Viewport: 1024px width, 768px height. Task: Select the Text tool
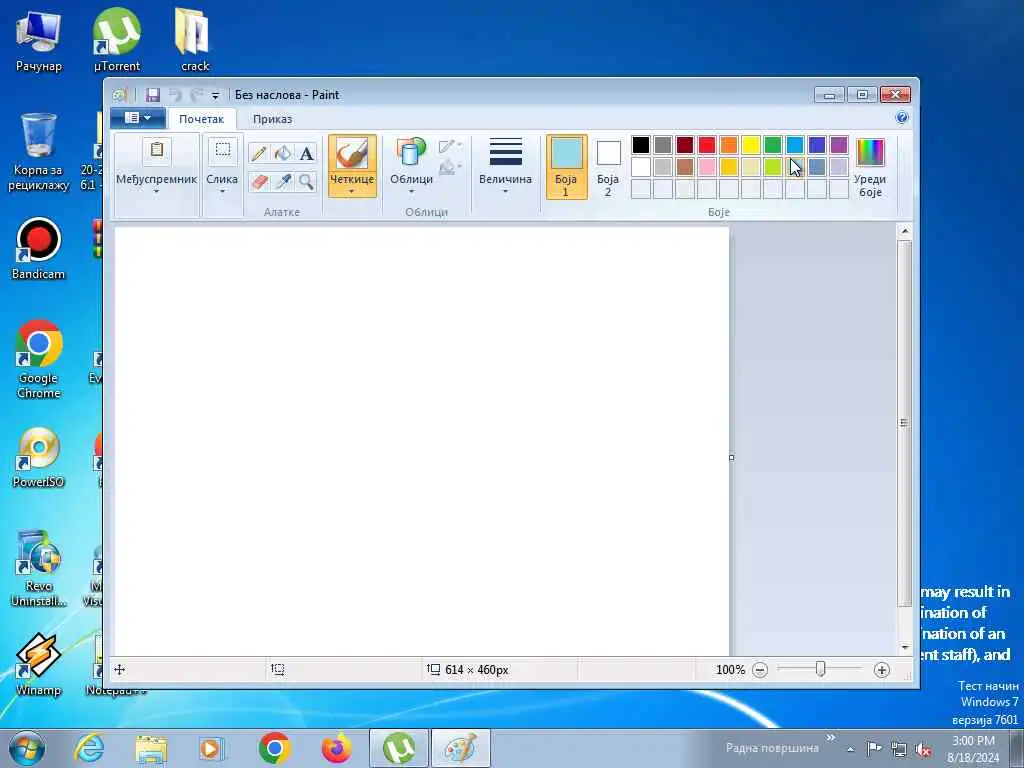[x=306, y=153]
